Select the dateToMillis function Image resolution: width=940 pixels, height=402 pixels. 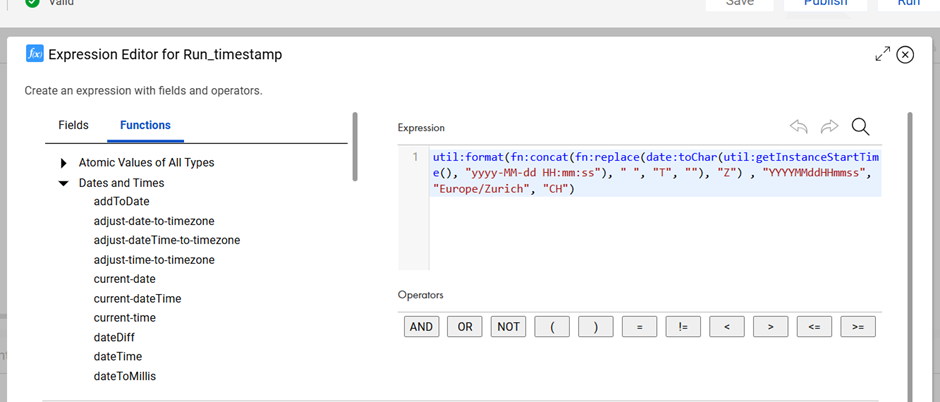(125, 376)
